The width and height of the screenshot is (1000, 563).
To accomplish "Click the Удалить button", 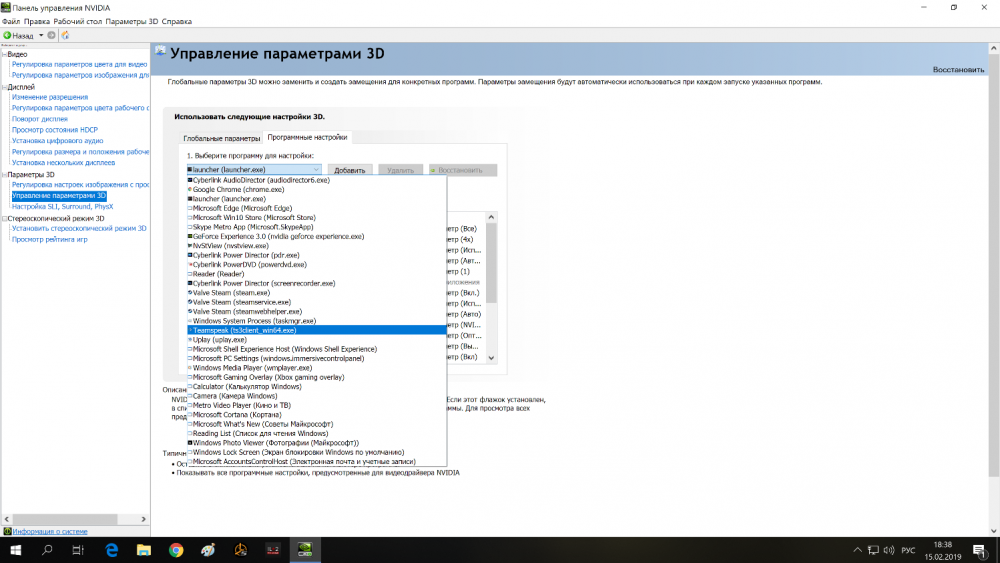I will point(401,170).
